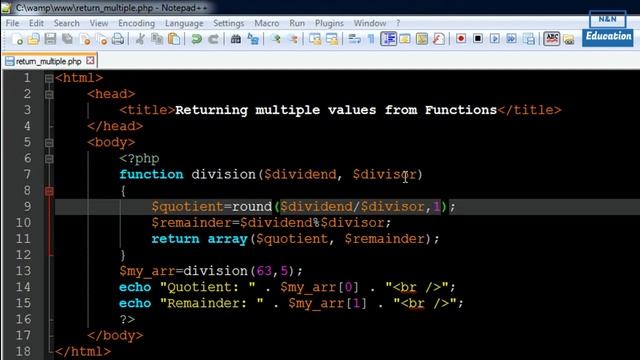Collapse the html fold marker on line 1

(49, 78)
